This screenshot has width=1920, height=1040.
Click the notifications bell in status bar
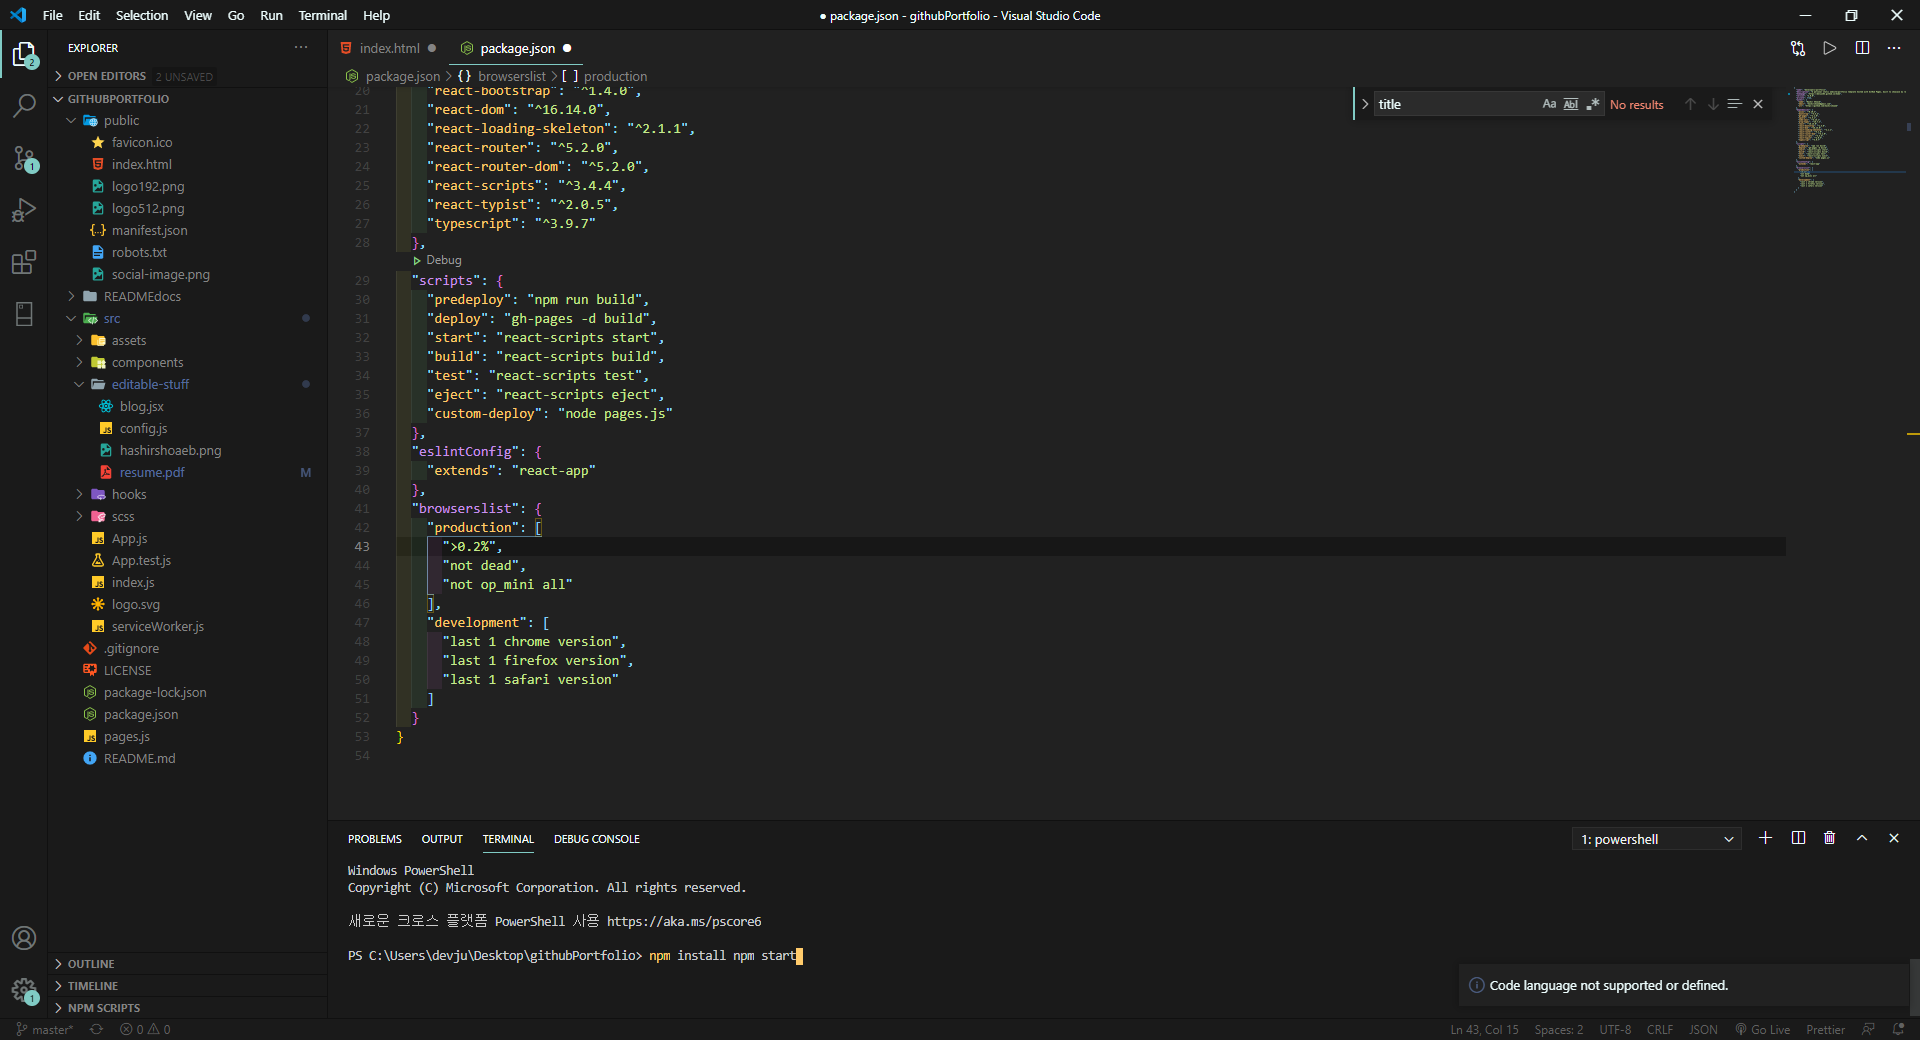(x=1898, y=1029)
